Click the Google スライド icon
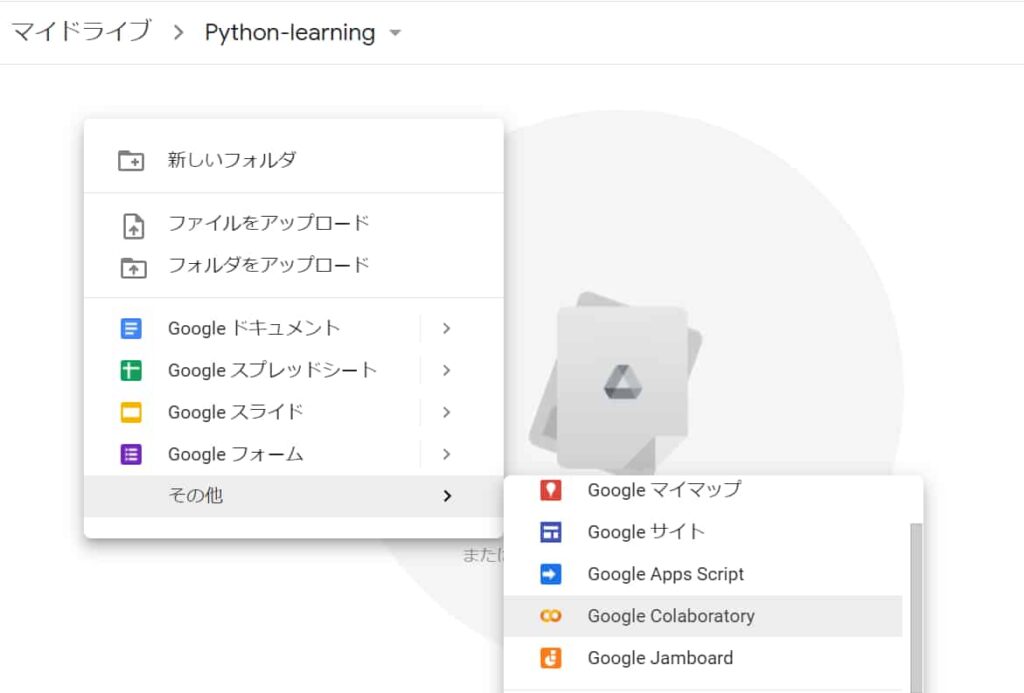 131,412
